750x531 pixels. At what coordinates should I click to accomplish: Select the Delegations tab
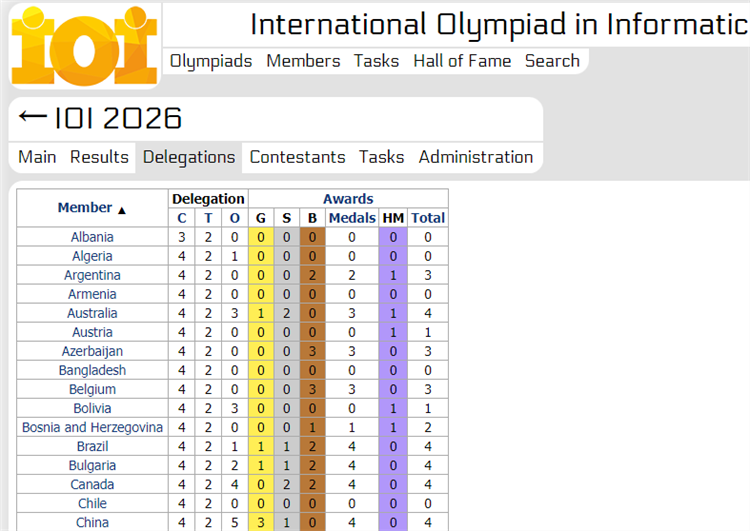pos(189,157)
